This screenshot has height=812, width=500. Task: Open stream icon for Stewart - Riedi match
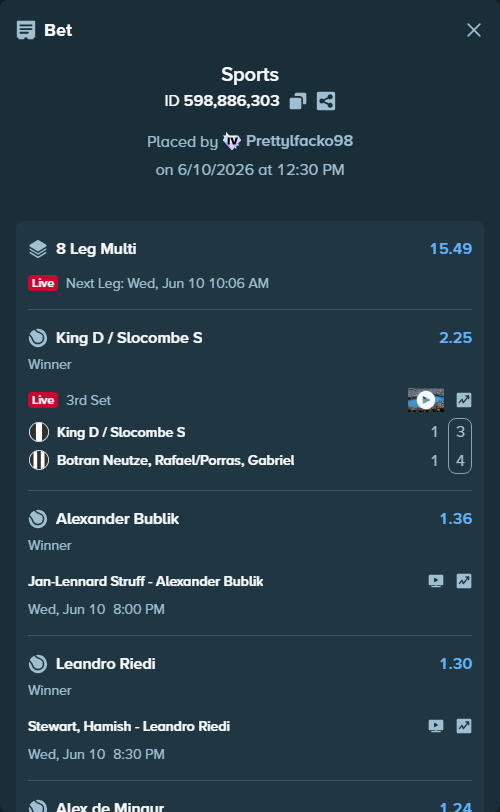pyautogui.click(x=436, y=726)
